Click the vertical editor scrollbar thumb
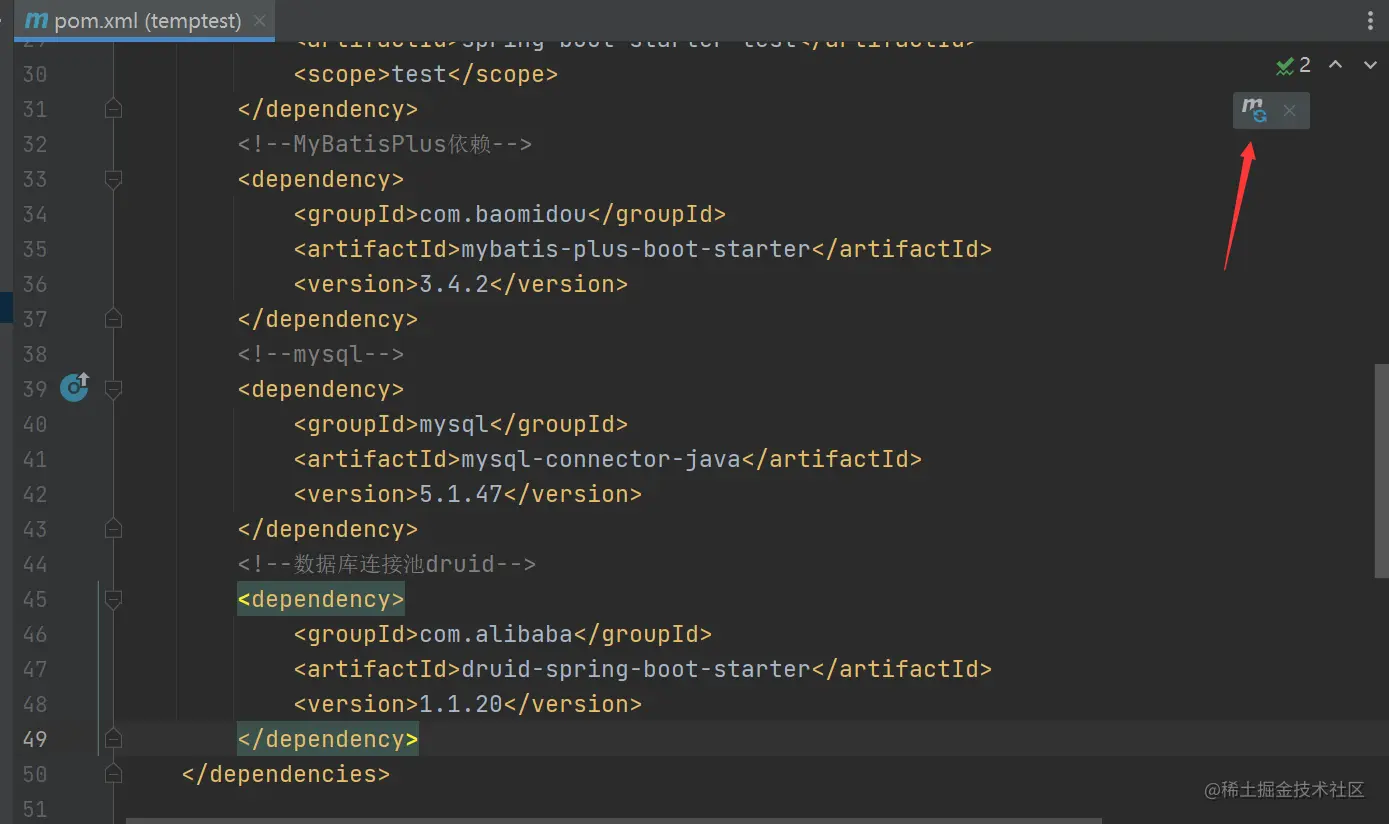1389x824 pixels. 1382,471
